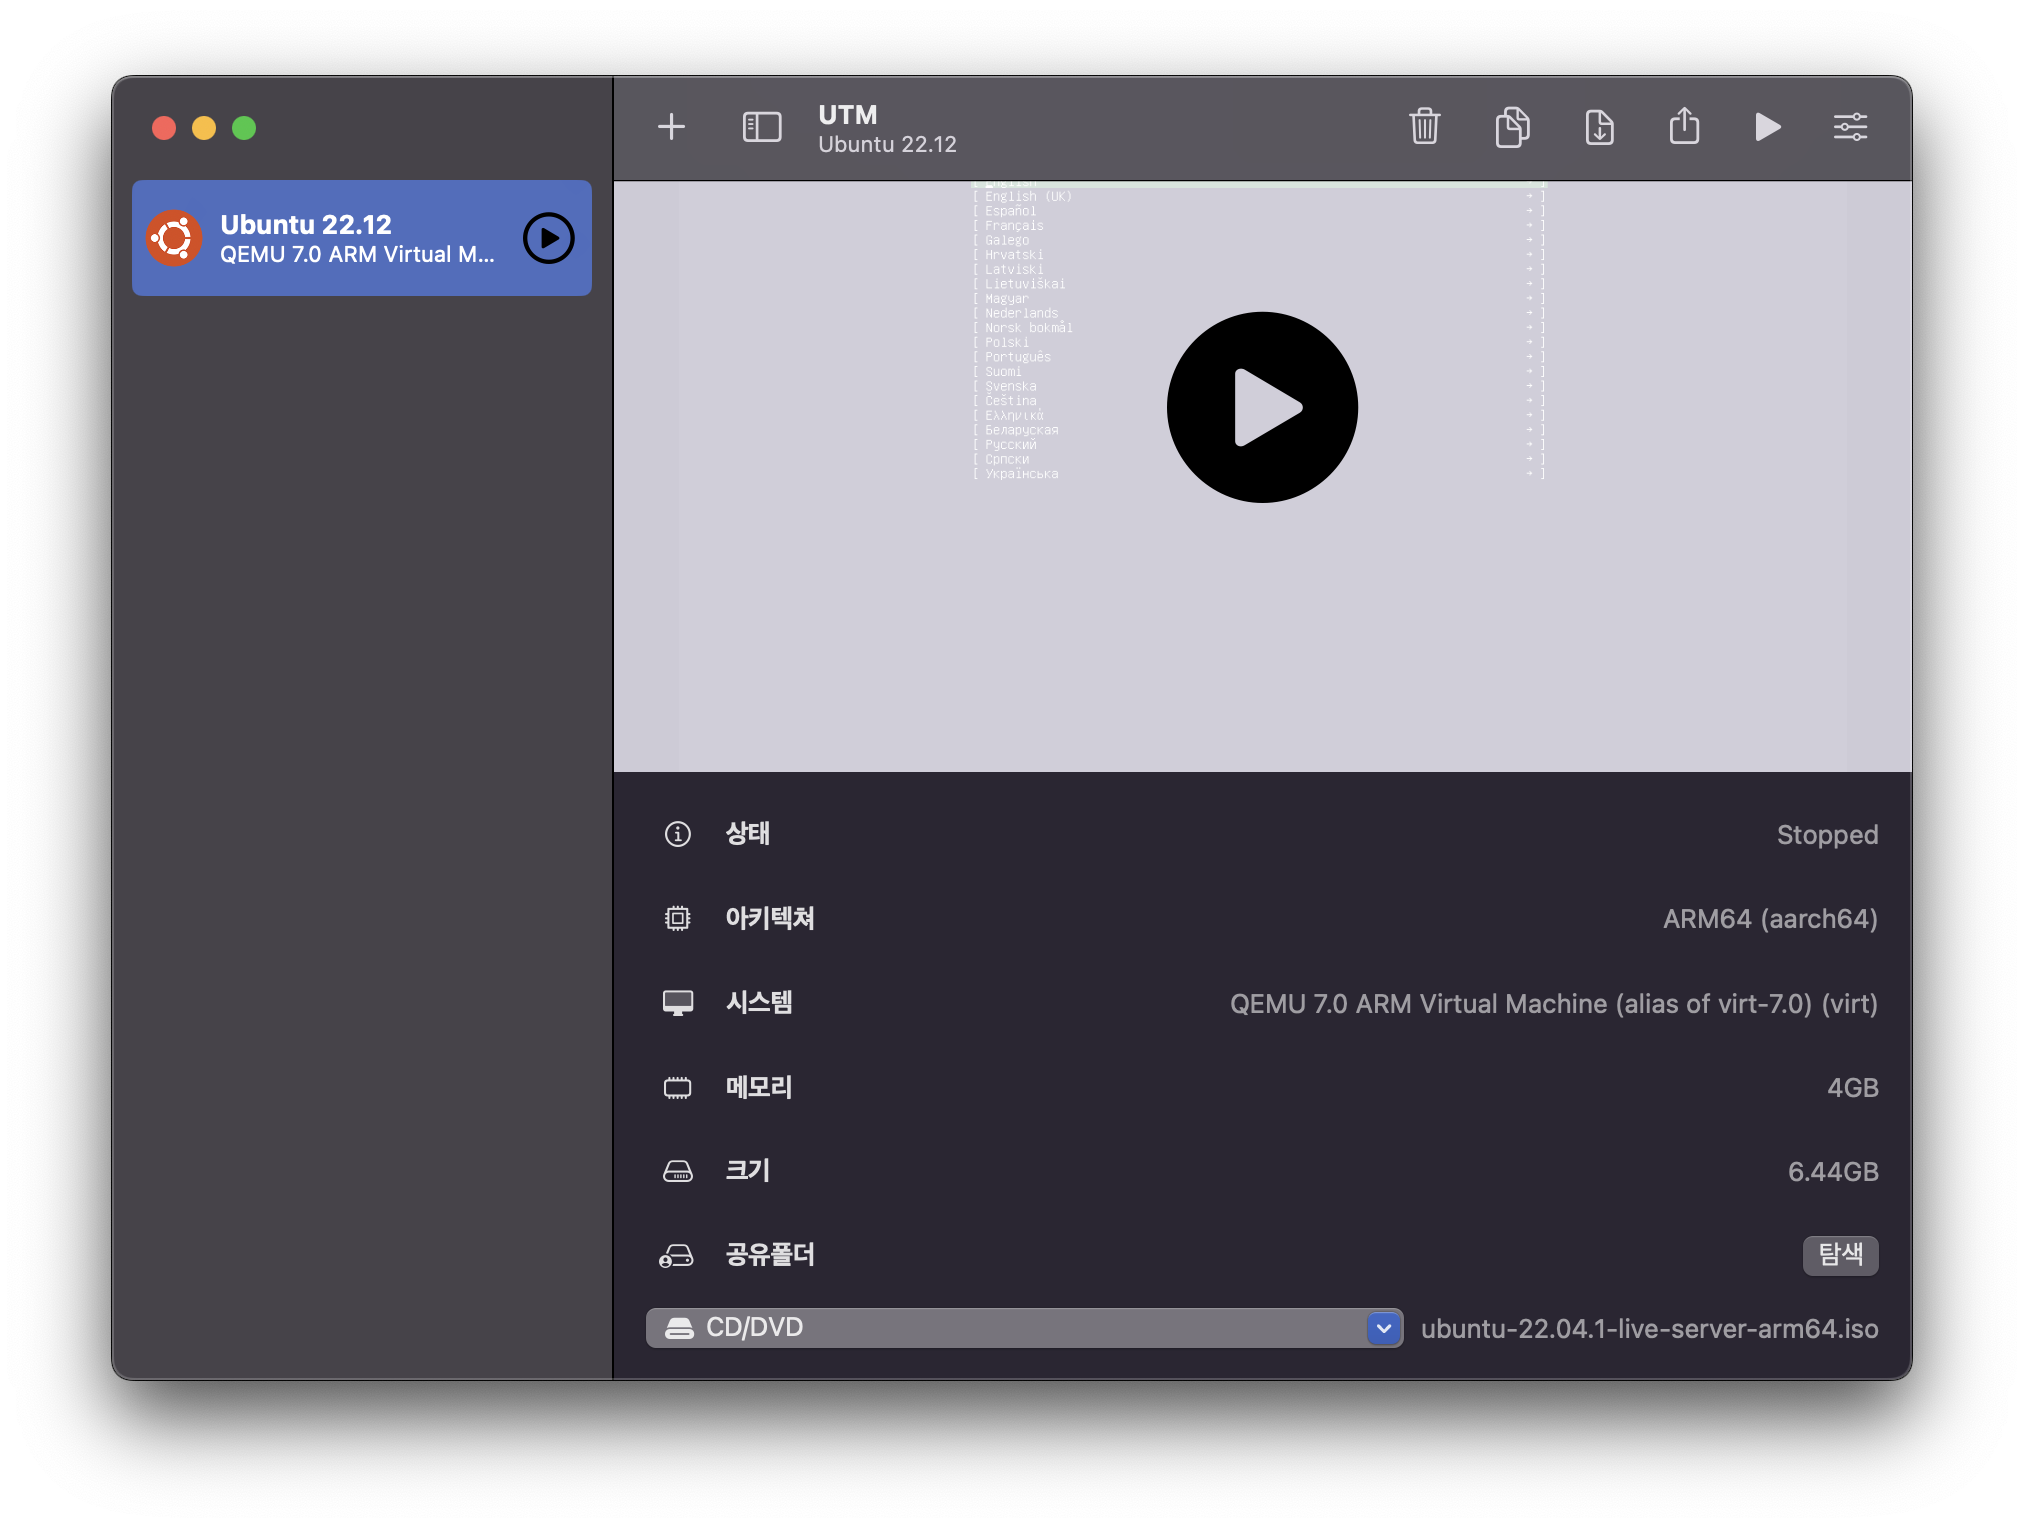Image resolution: width=2024 pixels, height=1528 pixels.
Task: Click the 상태 info circle icon
Action: (x=677, y=834)
